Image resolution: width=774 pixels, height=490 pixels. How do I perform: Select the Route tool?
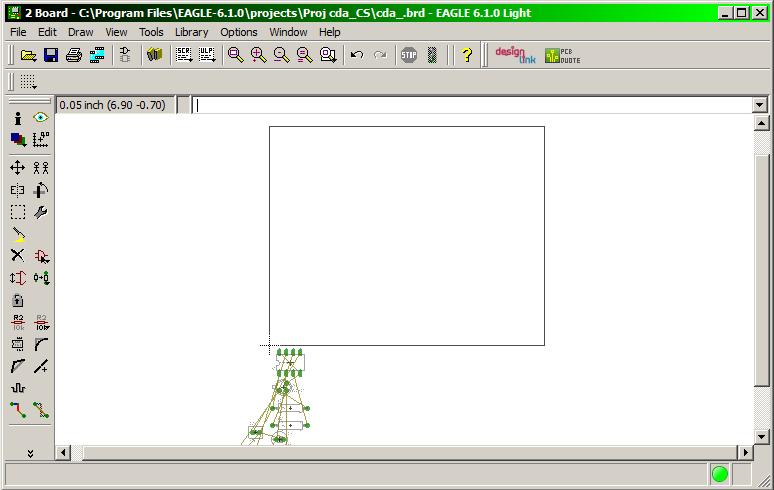coord(18,410)
